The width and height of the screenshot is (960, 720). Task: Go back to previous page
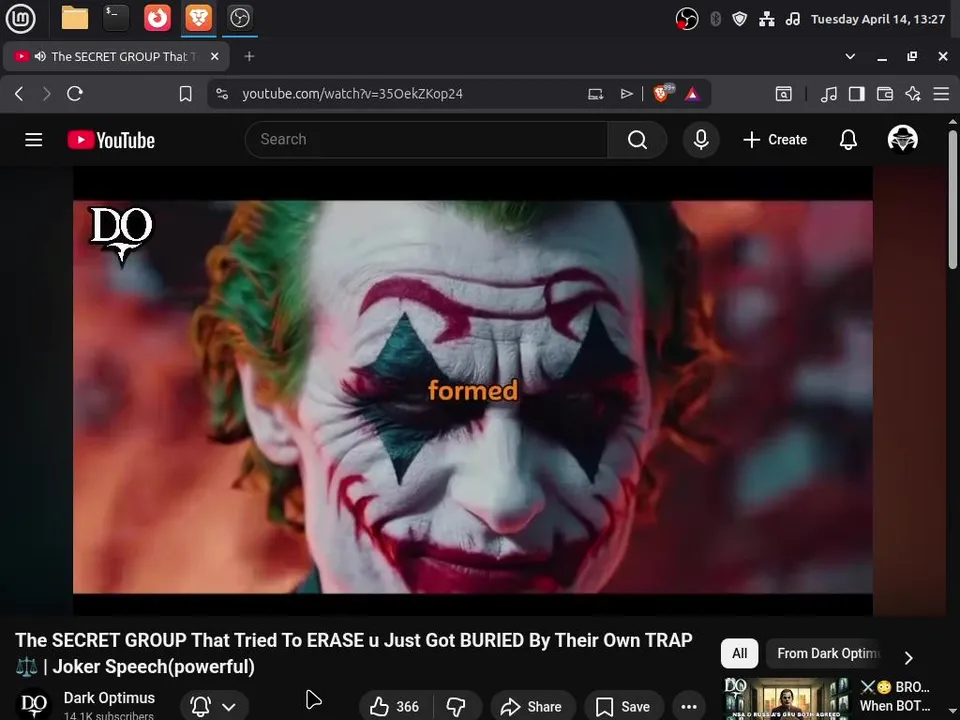[19, 94]
